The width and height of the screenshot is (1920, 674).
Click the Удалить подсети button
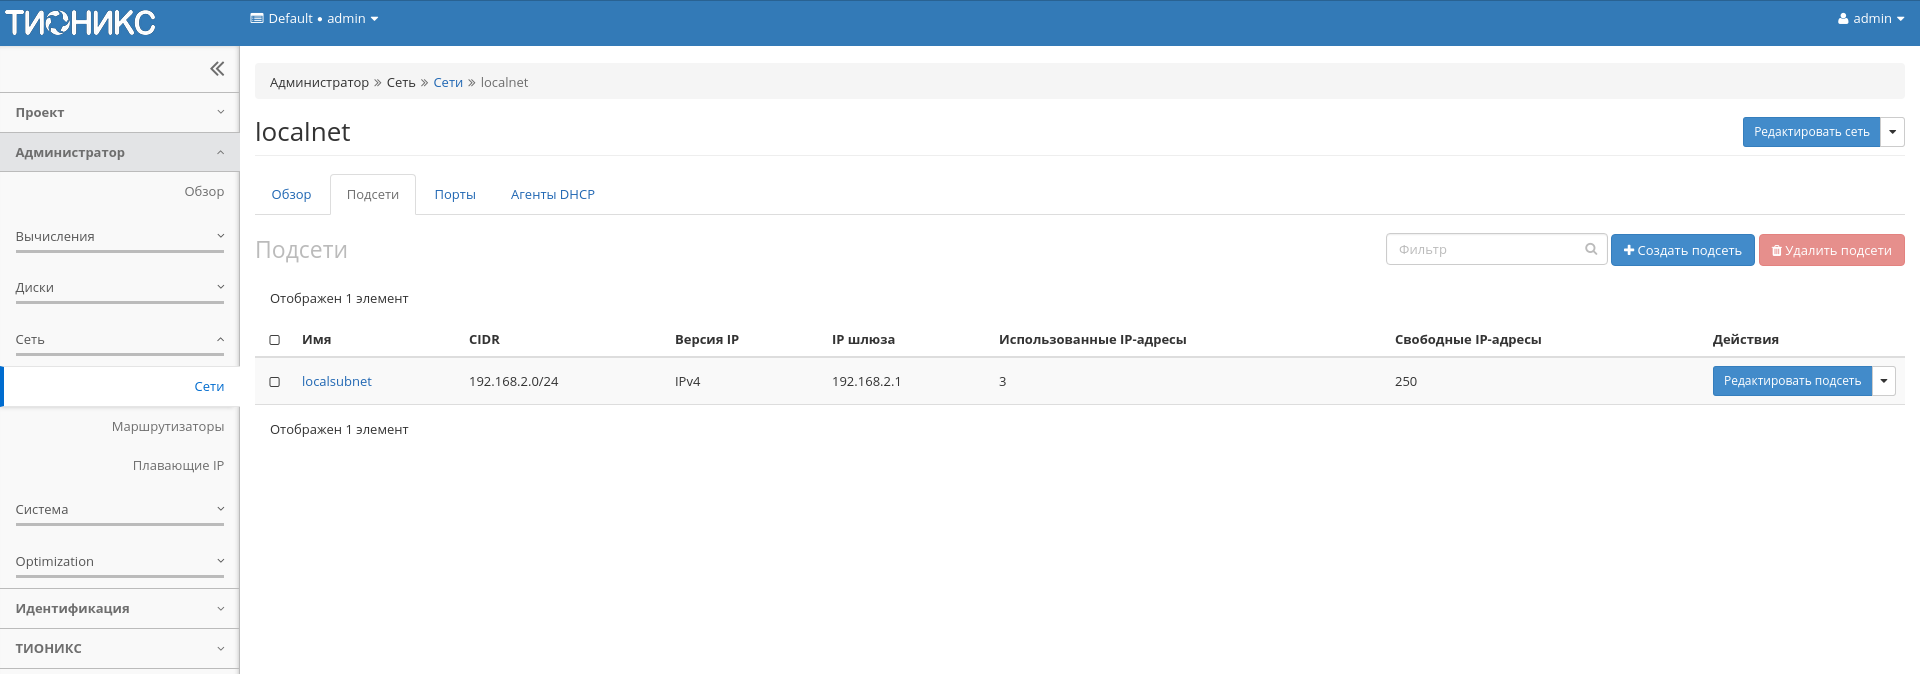1831,250
